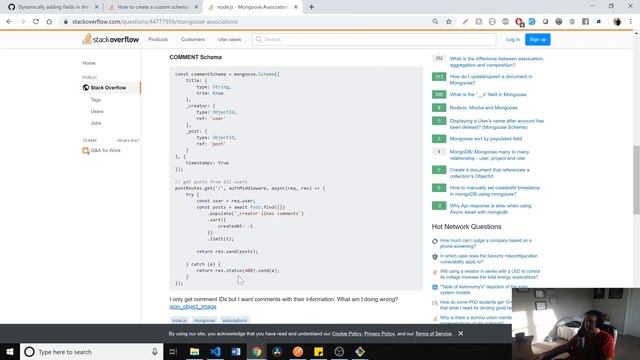Click the Windows taskbar search box
Image resolution: width=640 pixels, height=360 pixels.
pos(91,351)
